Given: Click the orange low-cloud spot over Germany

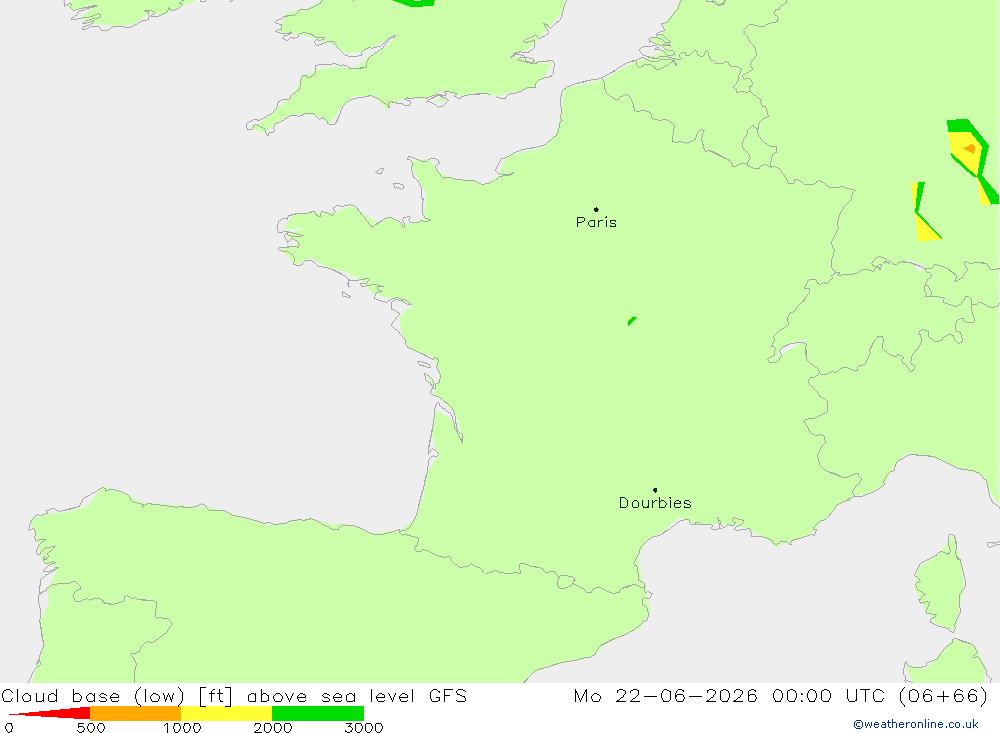Looking at the screenshot, I should pyautogui.click(x=970, y=149).
